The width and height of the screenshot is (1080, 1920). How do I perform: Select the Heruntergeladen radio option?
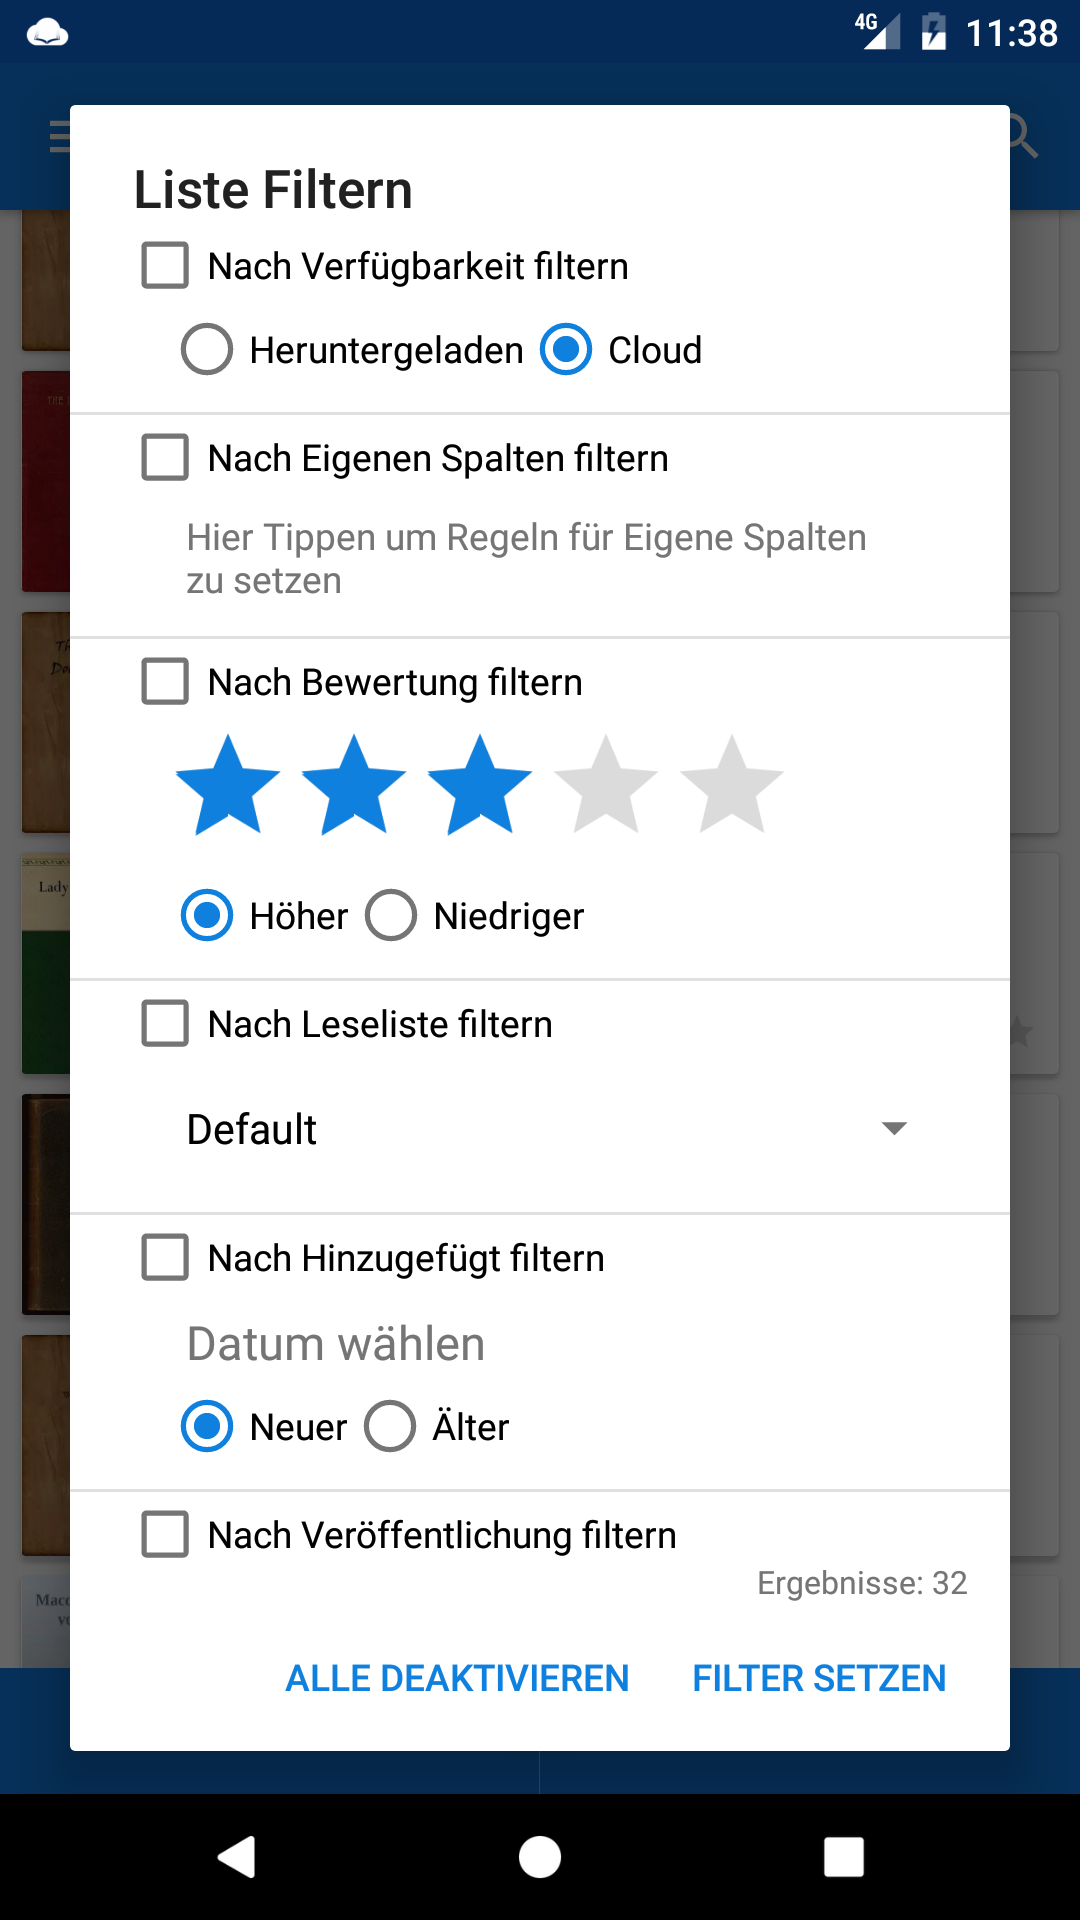tap(207, 350)
